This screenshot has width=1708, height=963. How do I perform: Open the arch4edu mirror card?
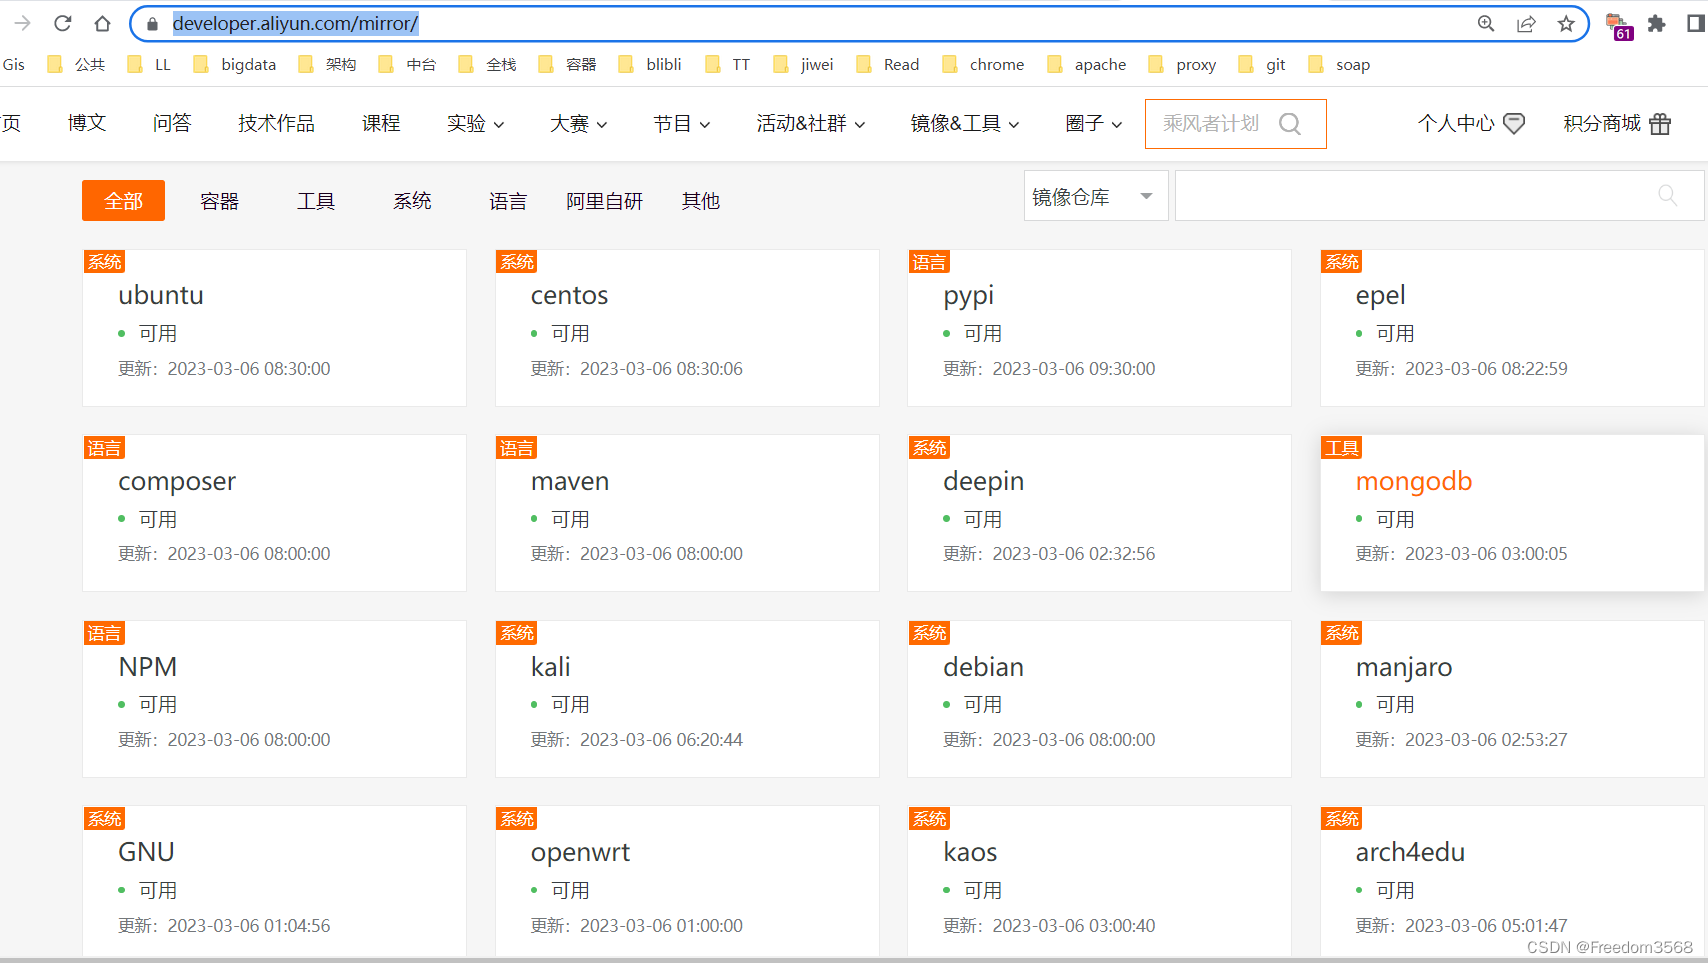(1512, 881)
